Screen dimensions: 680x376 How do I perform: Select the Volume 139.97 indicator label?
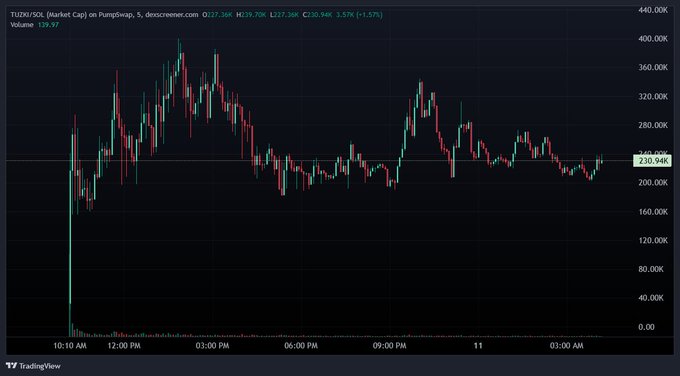click(x=35, y=25)
